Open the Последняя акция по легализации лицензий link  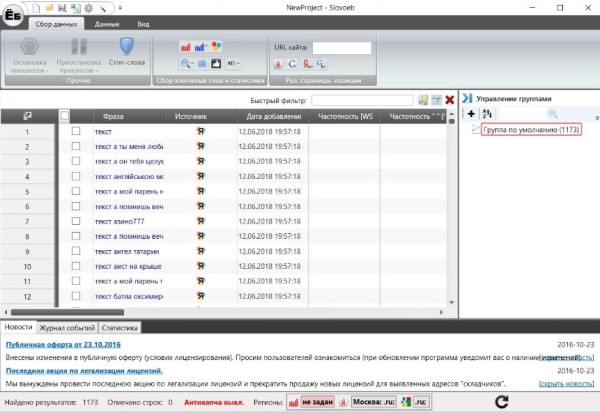click(x=84, y=371)
